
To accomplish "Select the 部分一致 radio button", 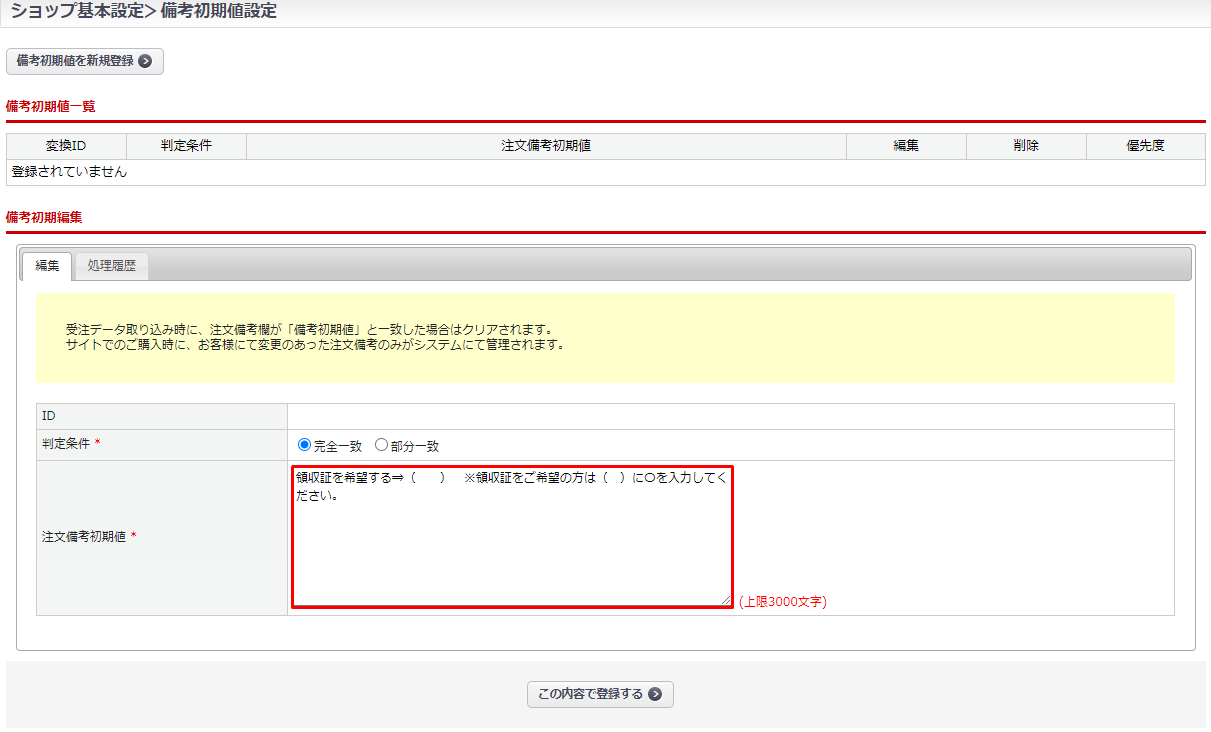I will click(x=381, y=445).
